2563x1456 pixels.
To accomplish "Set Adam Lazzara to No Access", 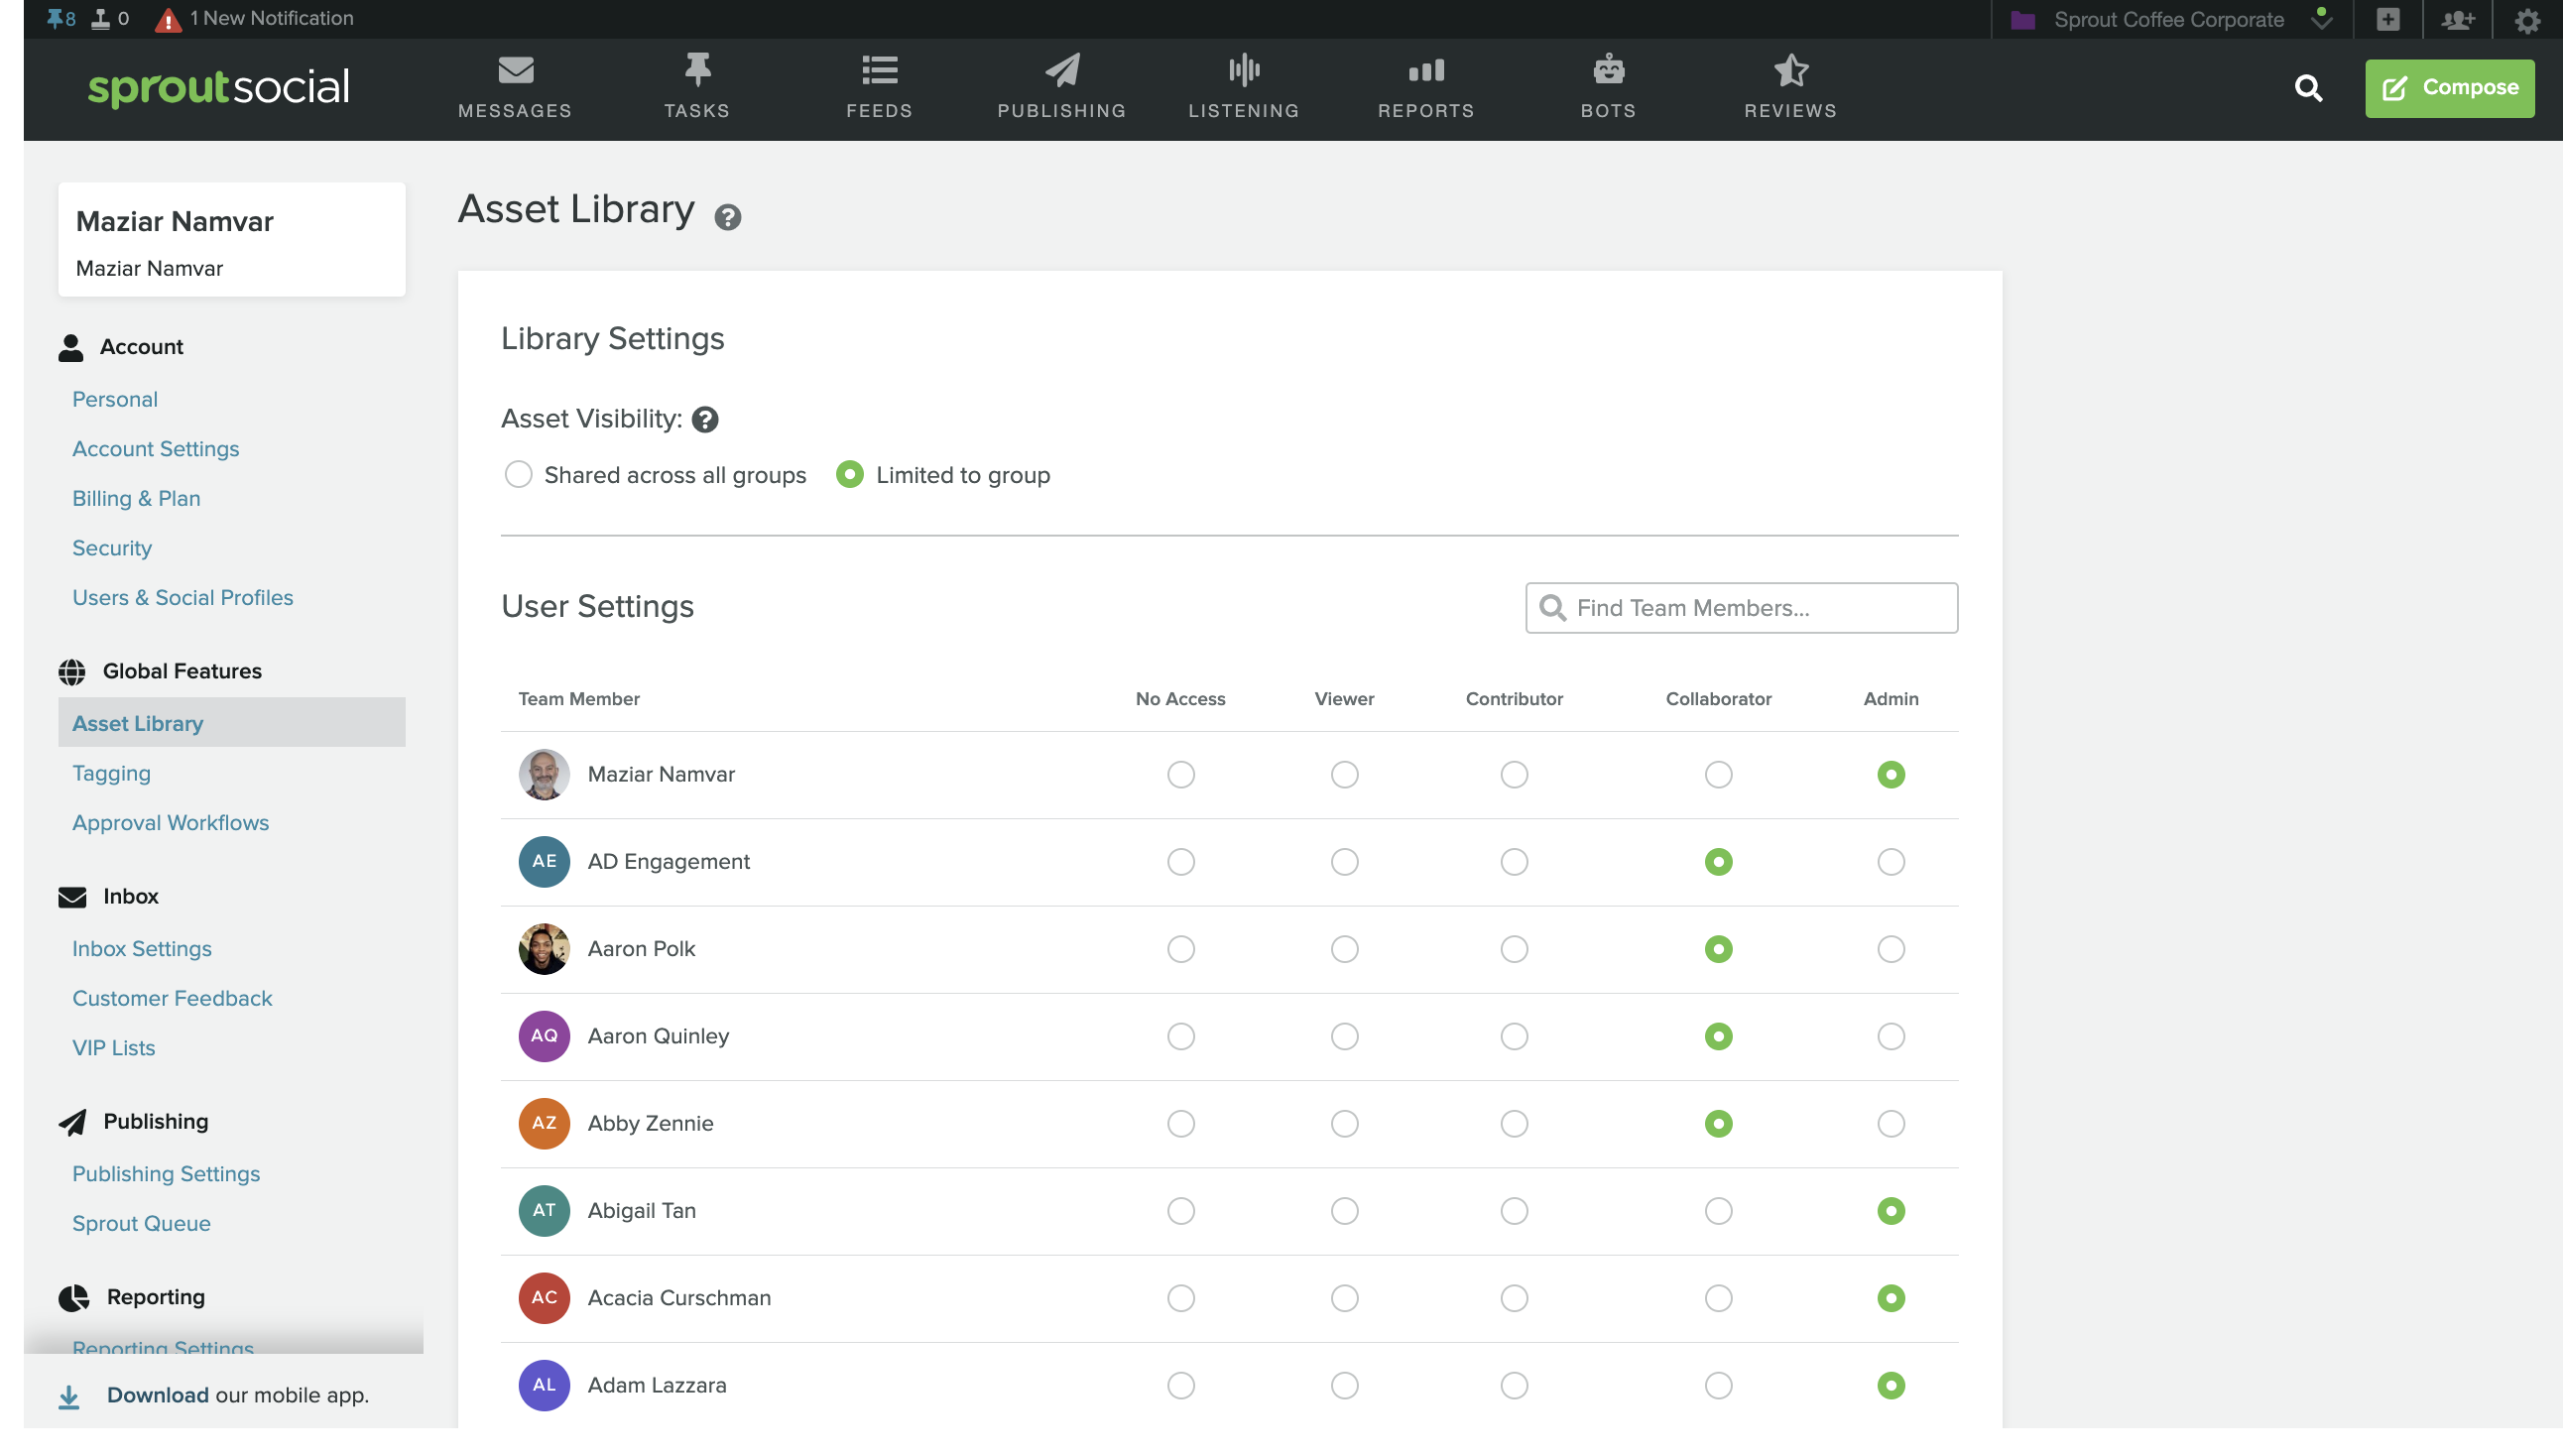I will tap(1180, 1385).
